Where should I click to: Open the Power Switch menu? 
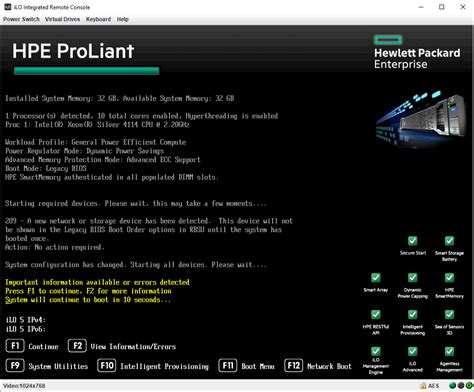click(21, 19)
